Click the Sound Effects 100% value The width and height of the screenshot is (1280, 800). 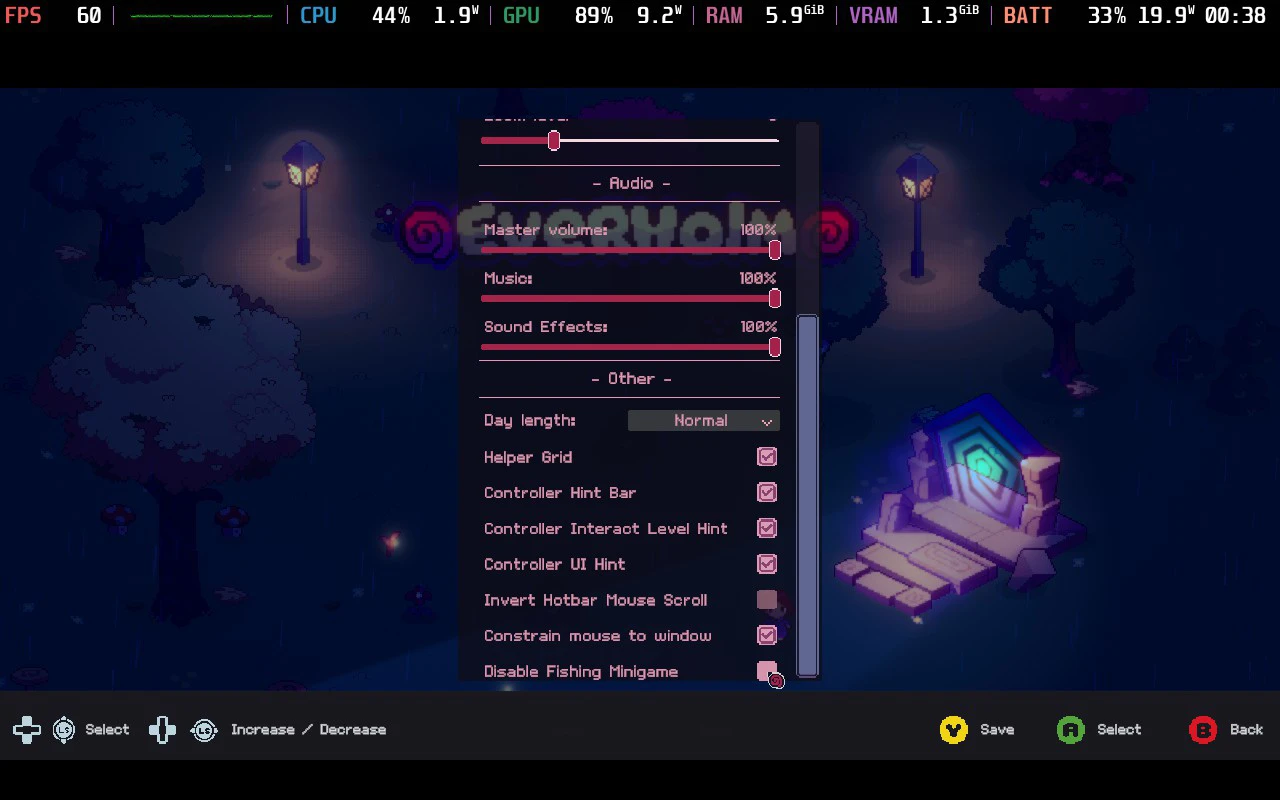tap(758, 327)
